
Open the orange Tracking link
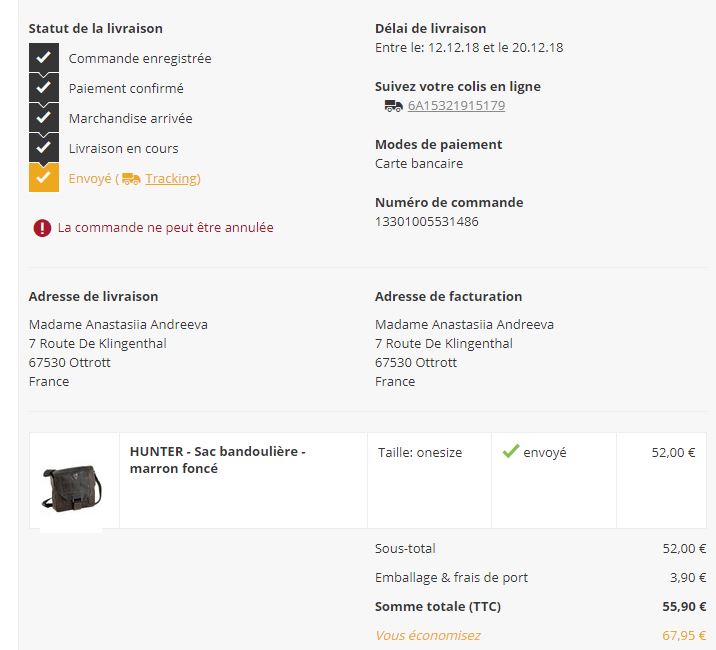pyautogui.click(x=173, y=179)
